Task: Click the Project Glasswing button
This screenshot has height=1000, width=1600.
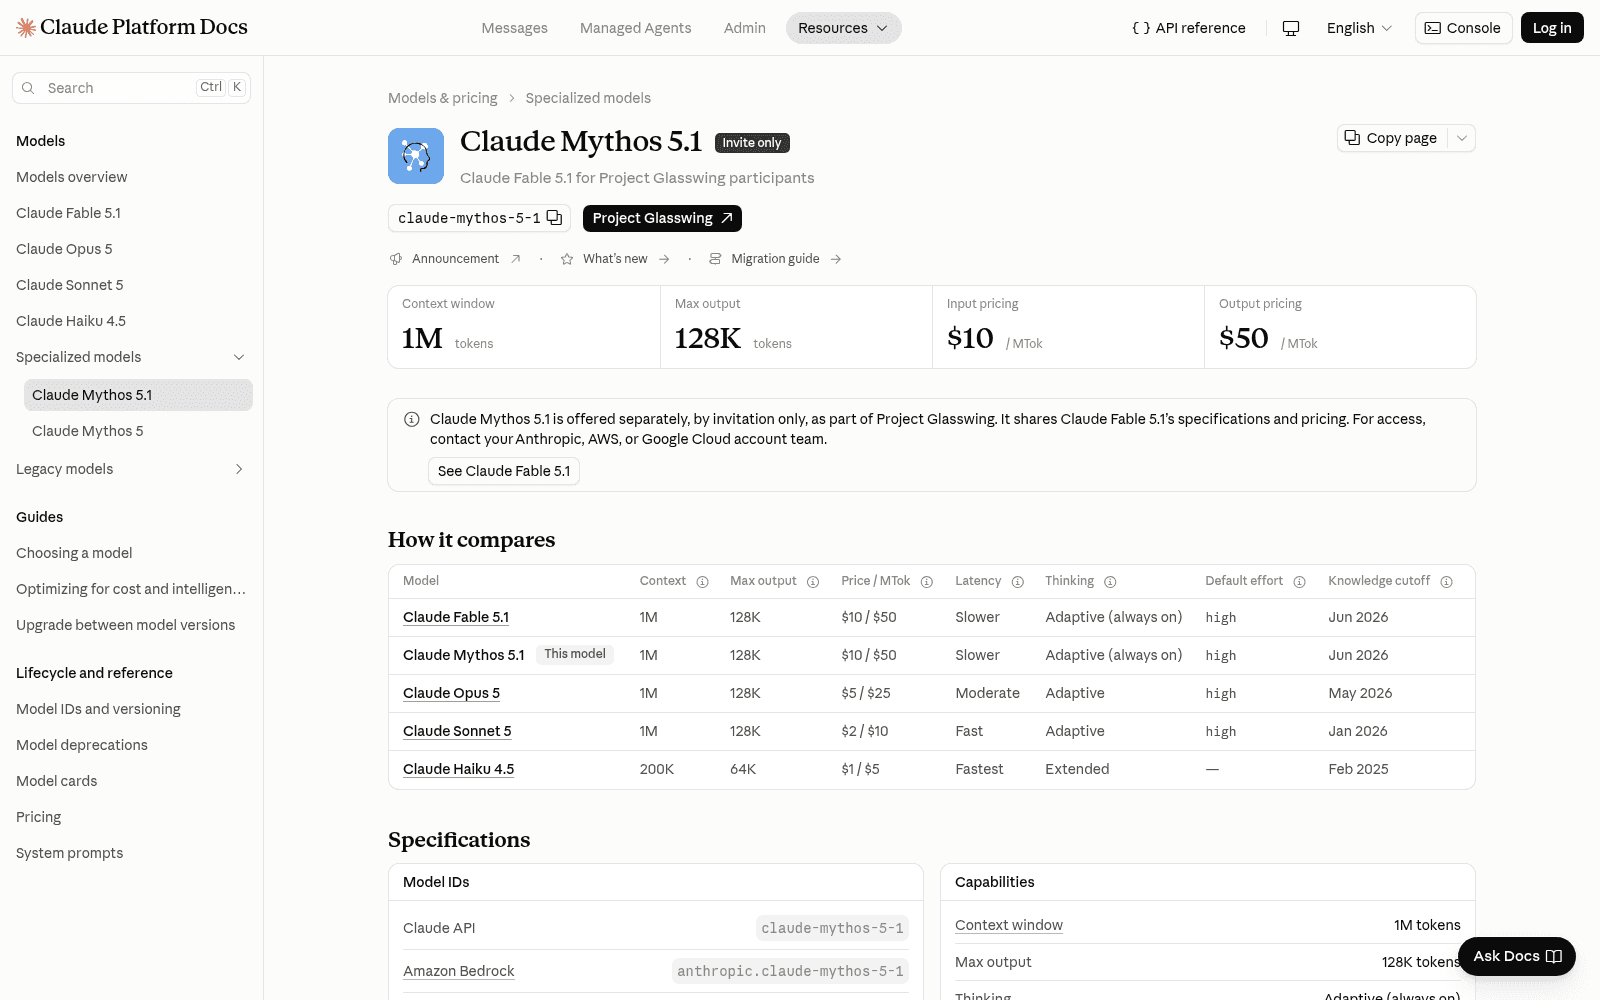Action: pos(662,218)
